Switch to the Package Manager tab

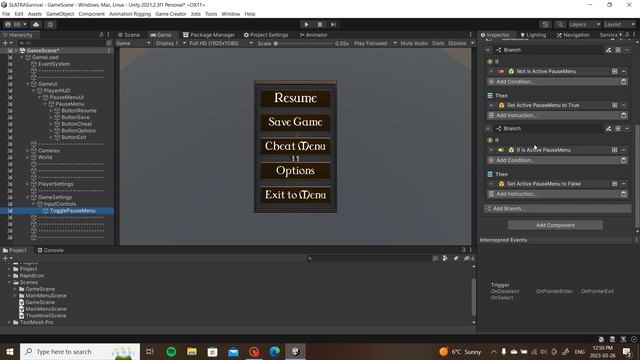[209, 35]
